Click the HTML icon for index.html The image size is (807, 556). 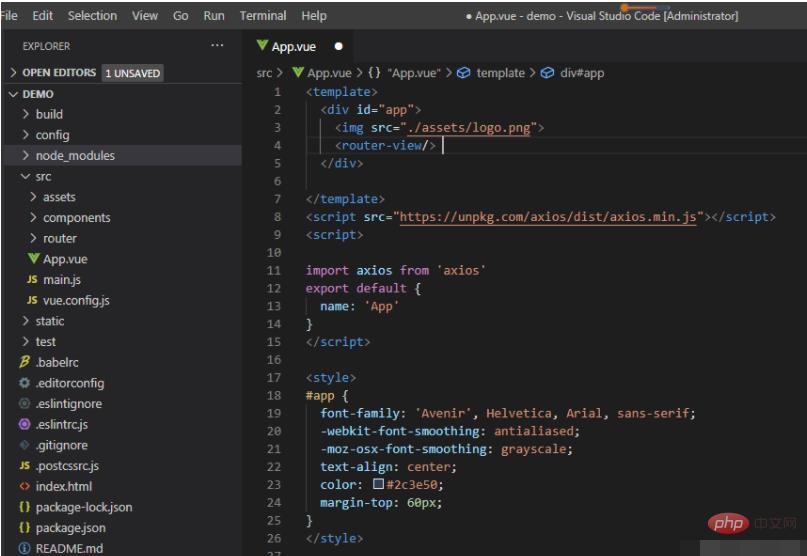(24, 486)
